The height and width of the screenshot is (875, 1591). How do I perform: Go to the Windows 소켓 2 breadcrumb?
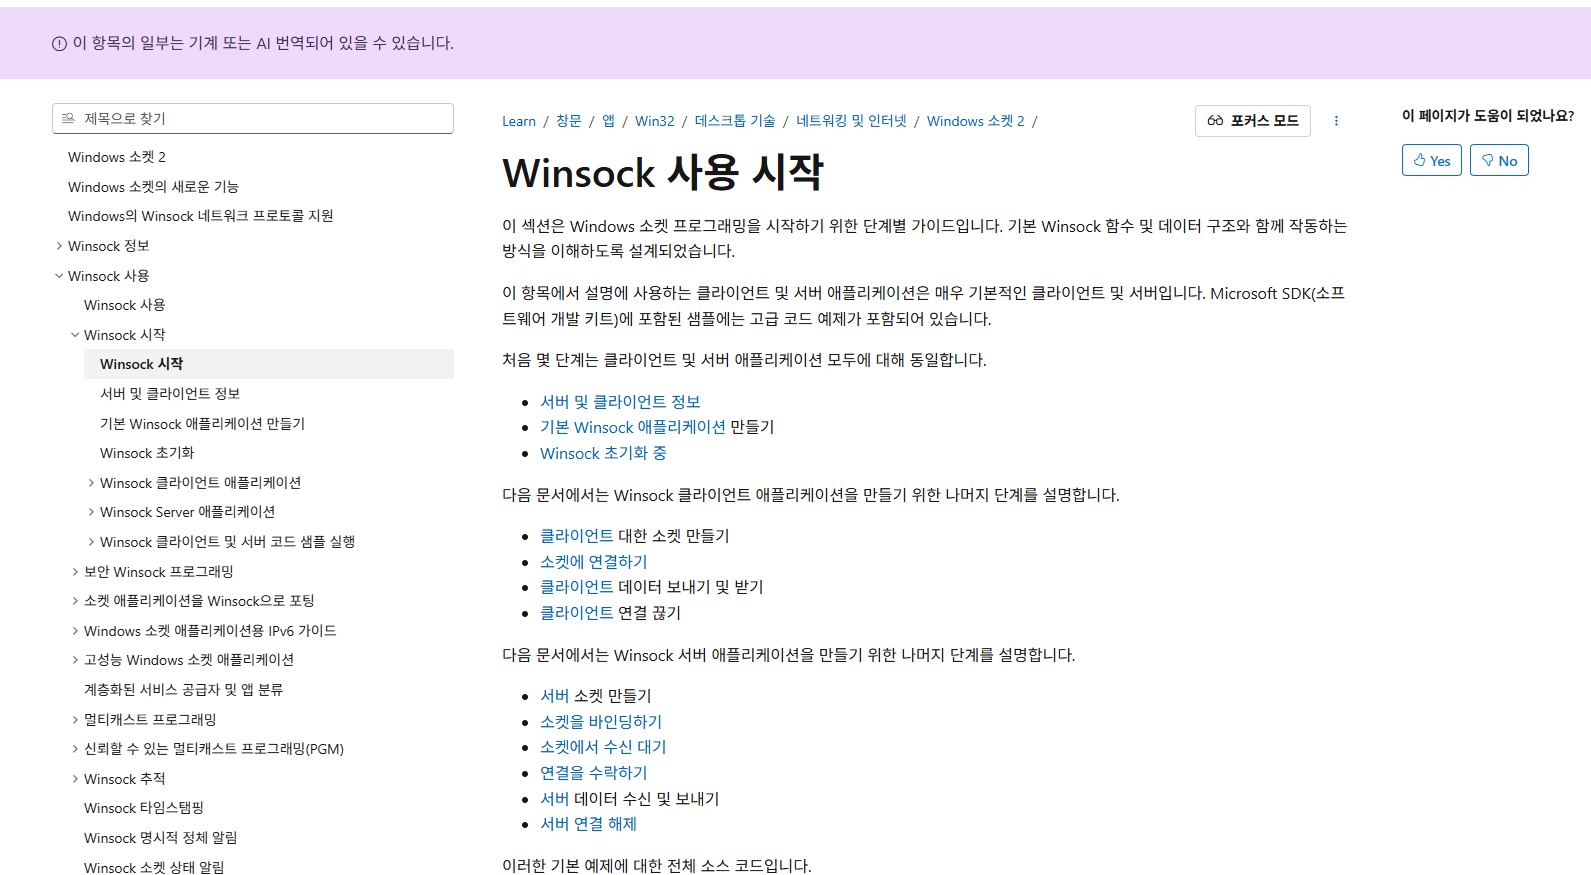(x=976, y=121)
